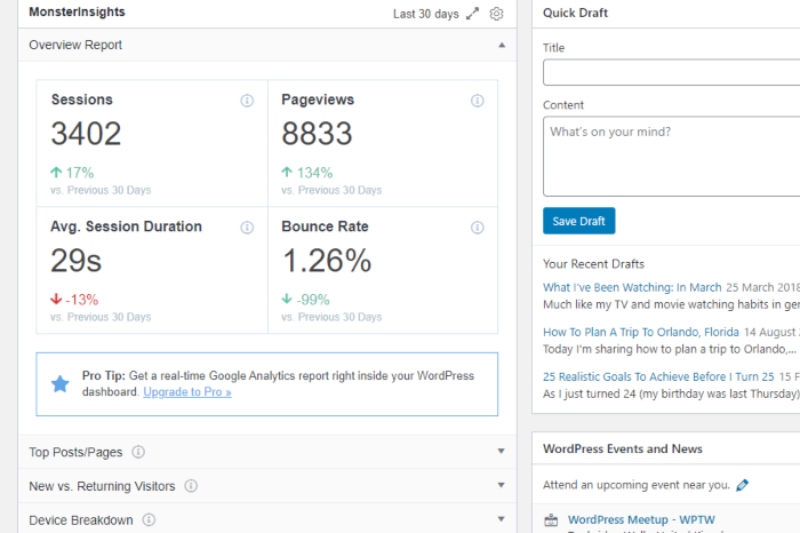The image size is (800, 533).
Task: Open the Upgrade to Pro link
Action: pyautogui.click(x=187, y=392)
